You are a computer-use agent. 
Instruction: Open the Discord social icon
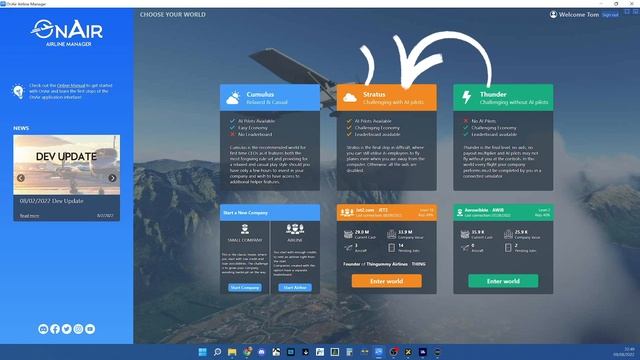43,329
